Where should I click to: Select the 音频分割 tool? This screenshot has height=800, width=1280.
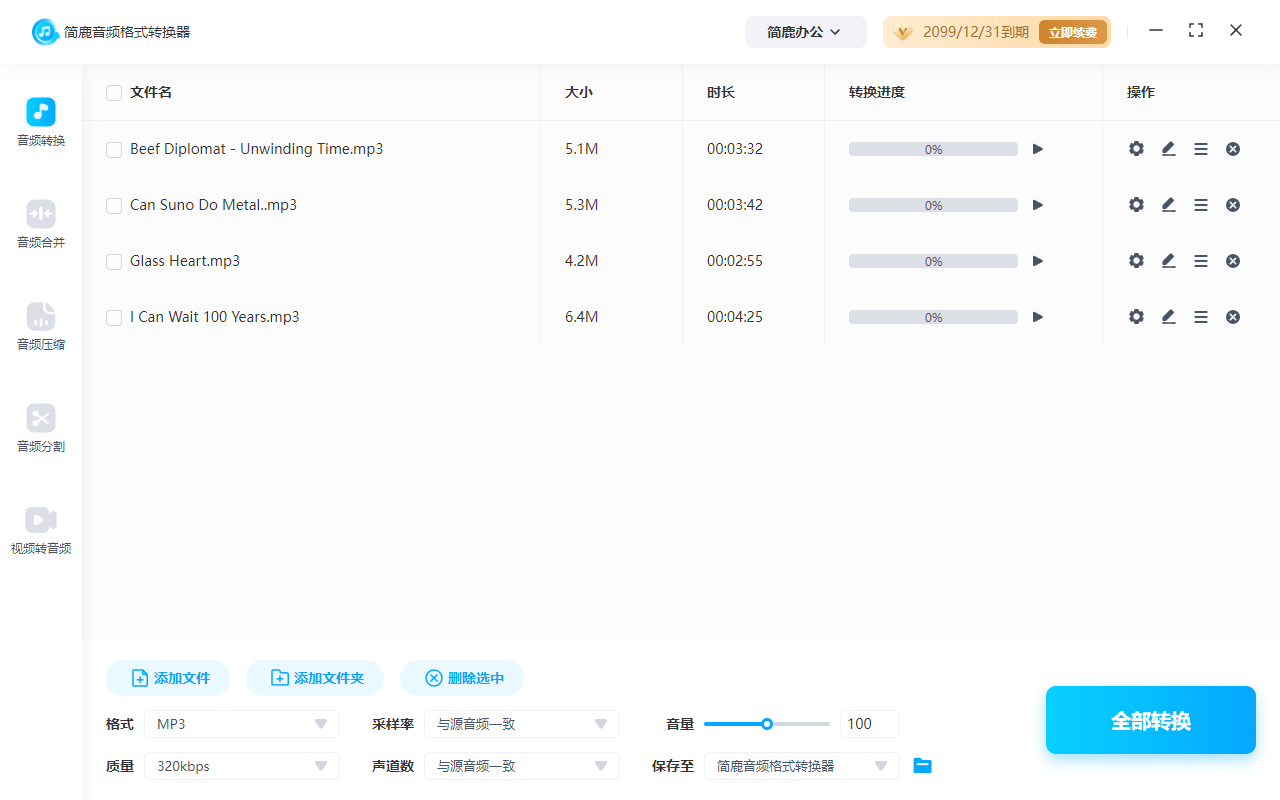[x=40, y=427]
